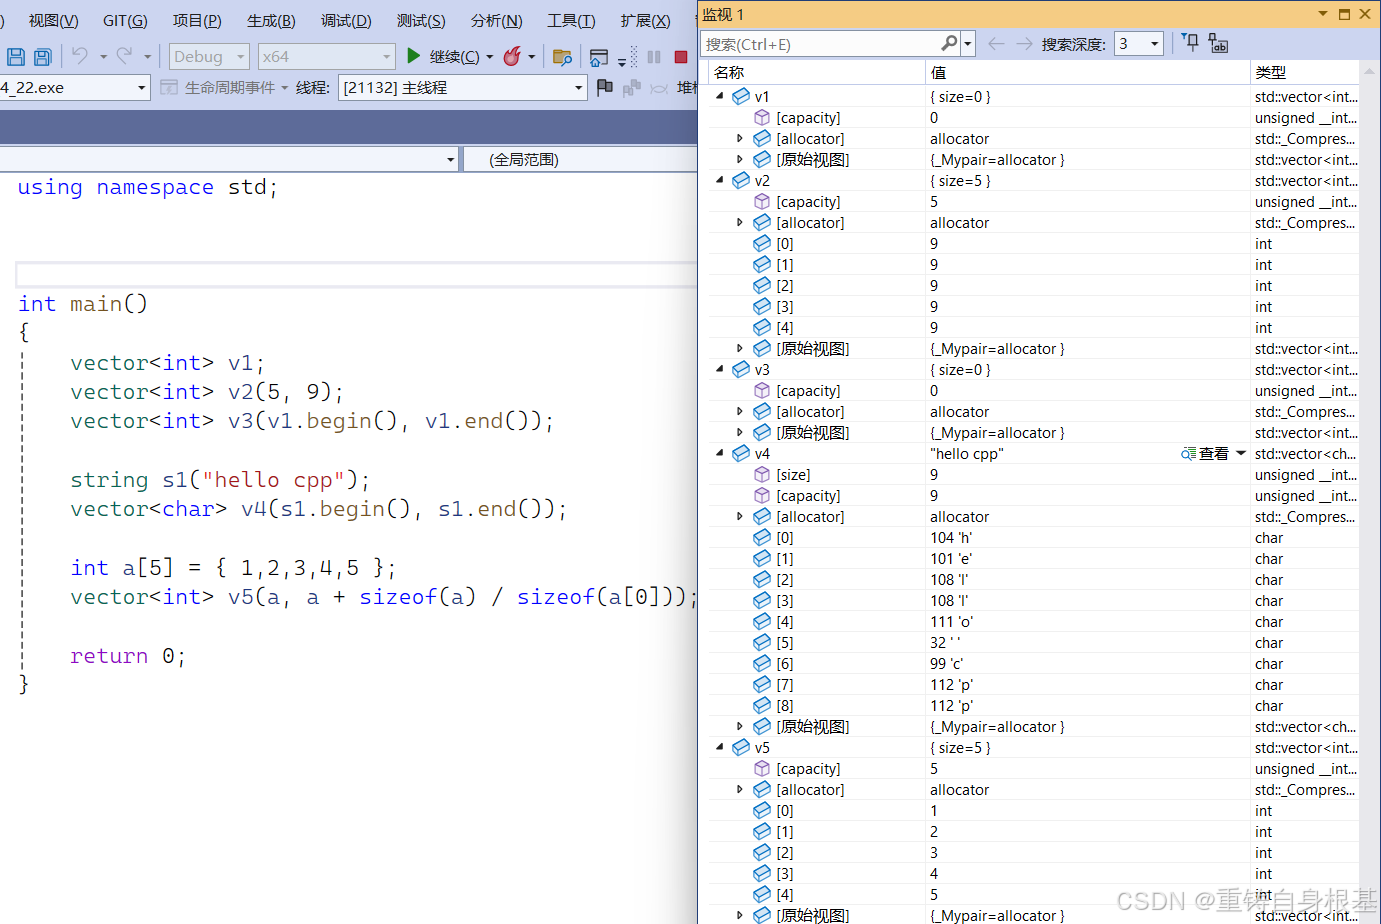
Task: Open the search depth dropdown showing 3
Action: [x=1139, y=44]
